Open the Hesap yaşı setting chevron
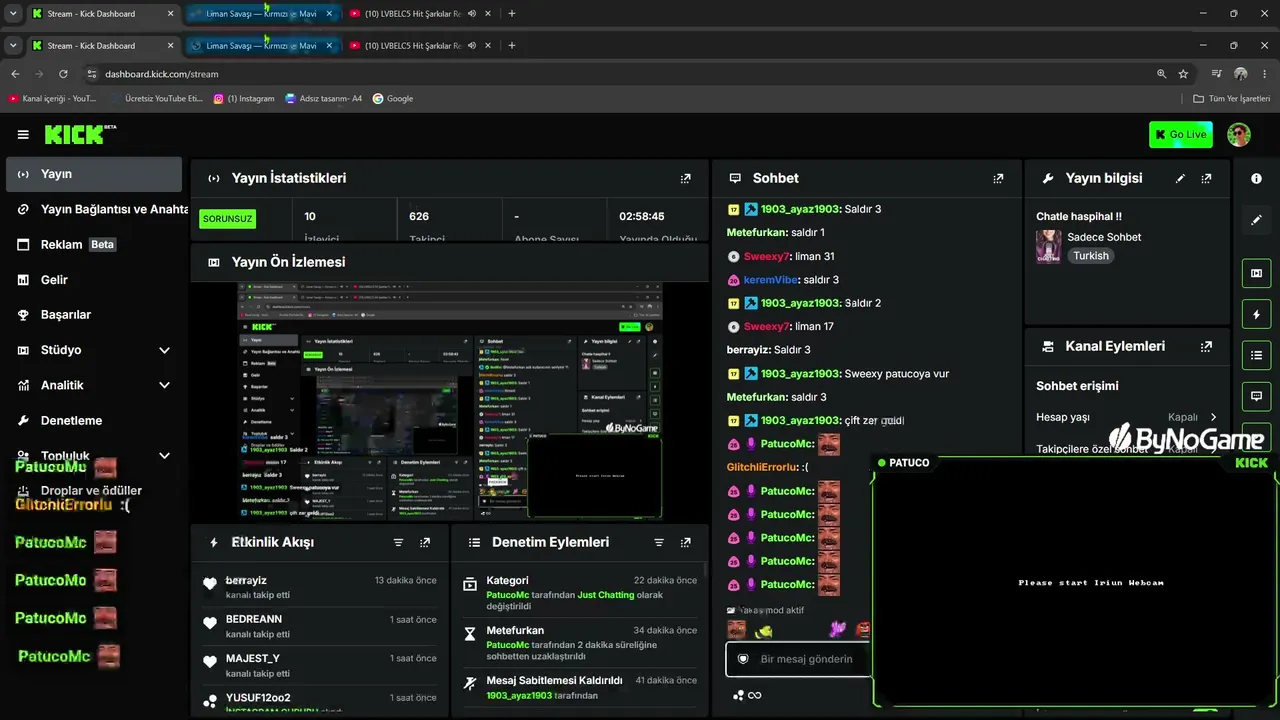 [x=1213, y=417]
